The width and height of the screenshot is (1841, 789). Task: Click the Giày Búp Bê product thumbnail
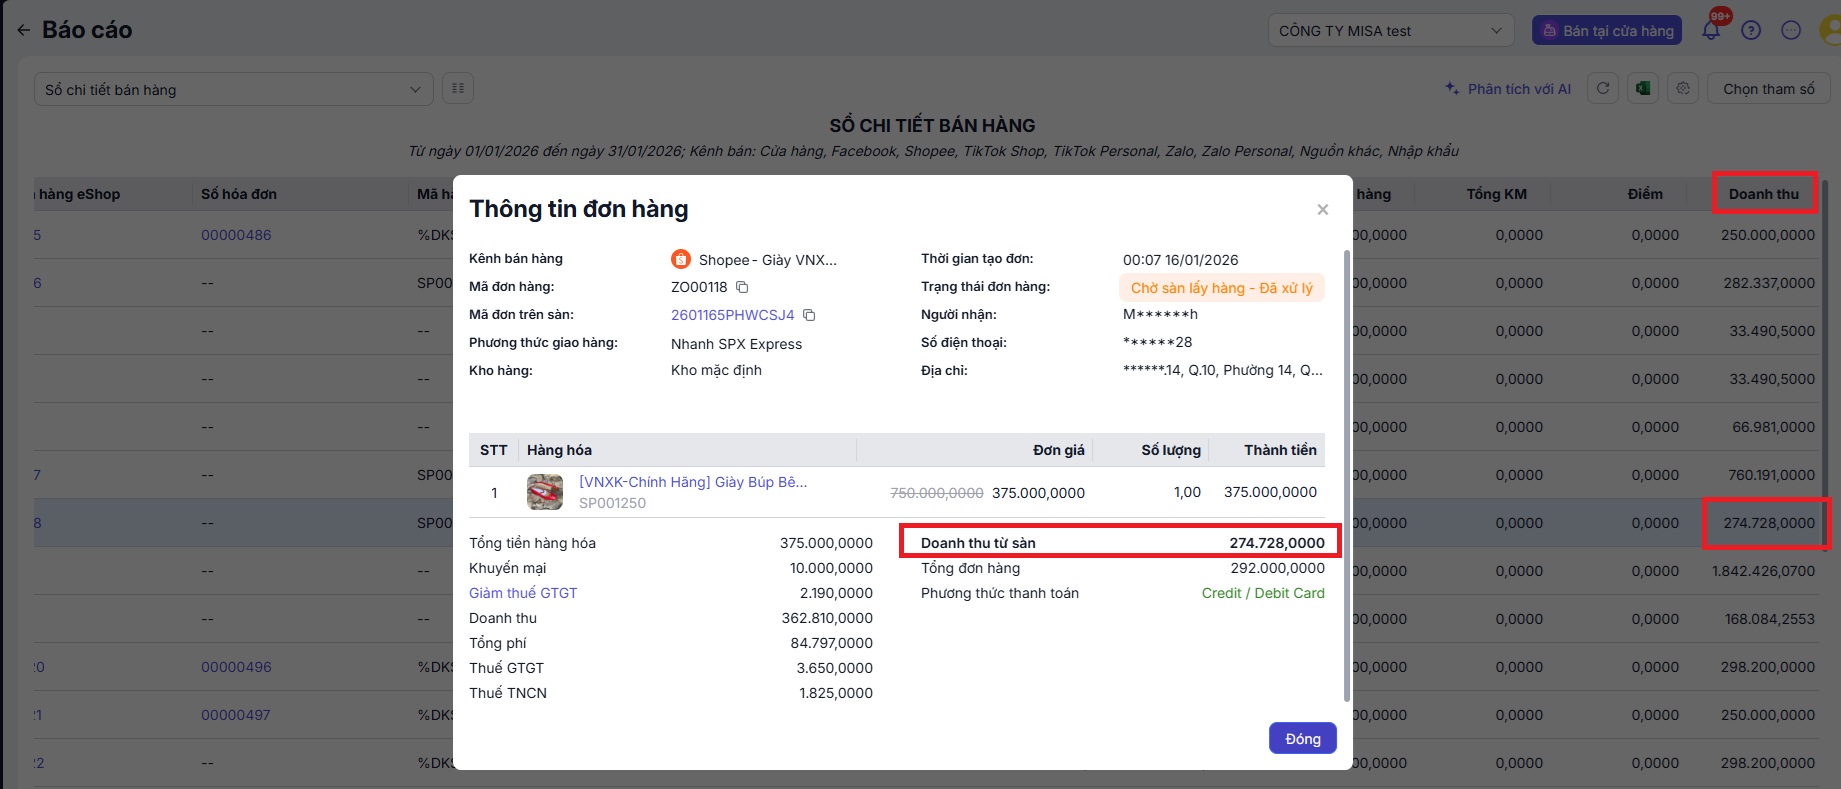tap(545, 492)
